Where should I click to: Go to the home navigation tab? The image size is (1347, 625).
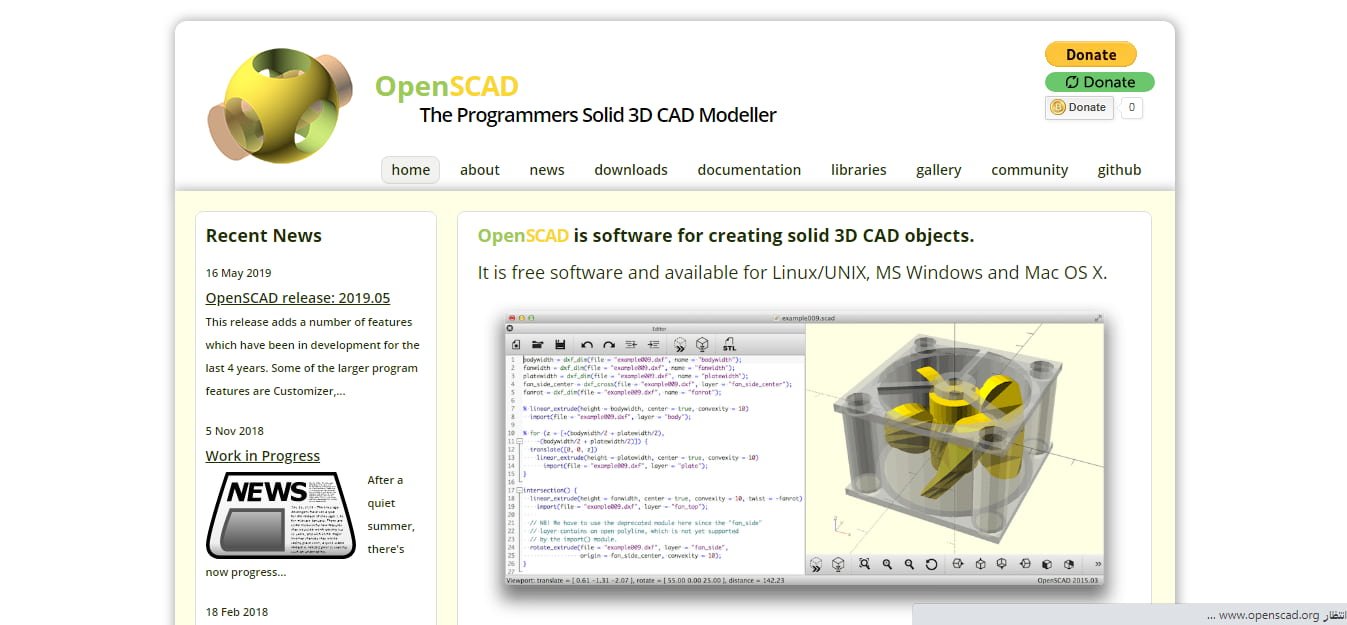[411, 170]
